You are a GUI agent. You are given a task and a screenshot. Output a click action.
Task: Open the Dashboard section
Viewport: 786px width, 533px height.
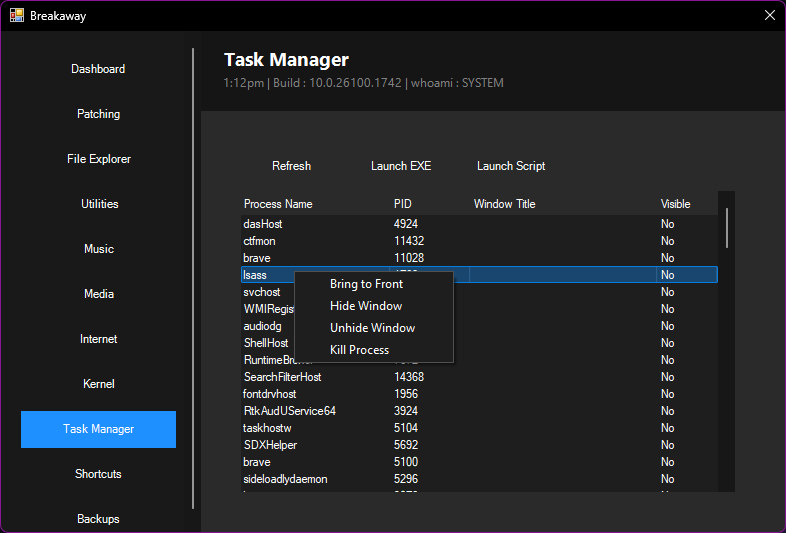click(x=98, y=69)
